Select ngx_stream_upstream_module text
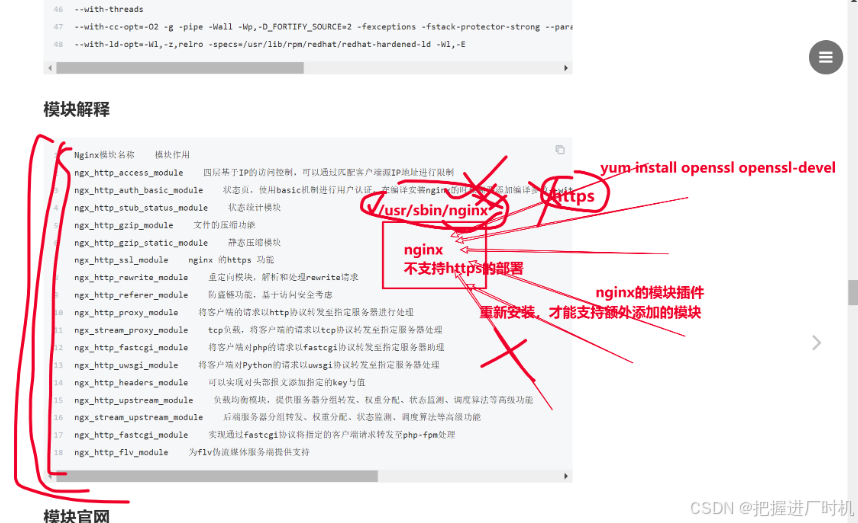Image resolution: width=858 pixels, height=523 pixels. pyautogui.click(x=138, y=417)
